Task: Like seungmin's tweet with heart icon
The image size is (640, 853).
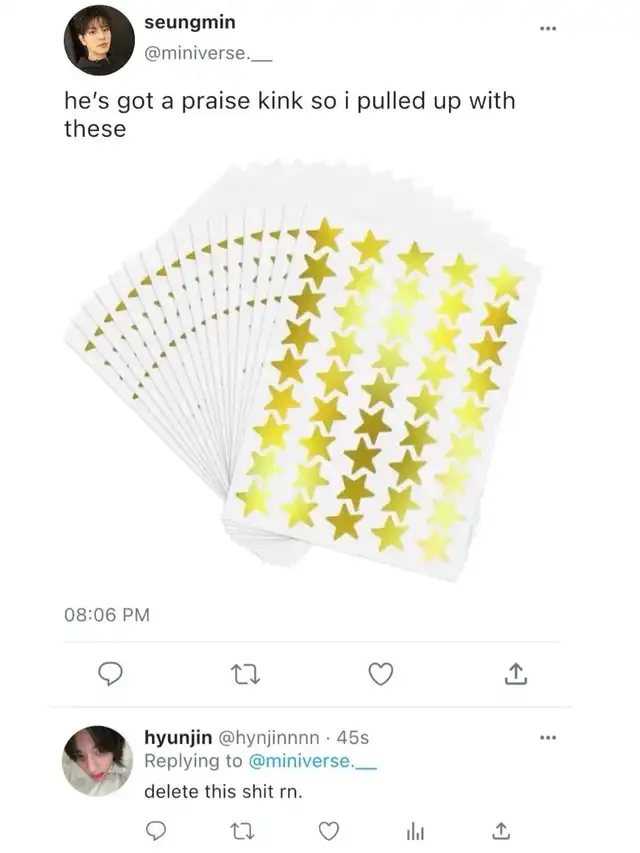Action: tap(380, 675)
